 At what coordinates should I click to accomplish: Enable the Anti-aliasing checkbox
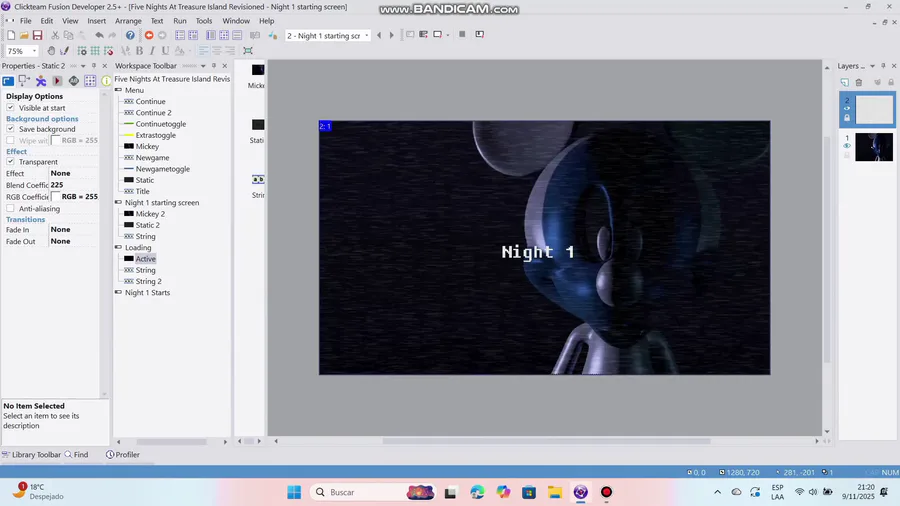point(10,208)
